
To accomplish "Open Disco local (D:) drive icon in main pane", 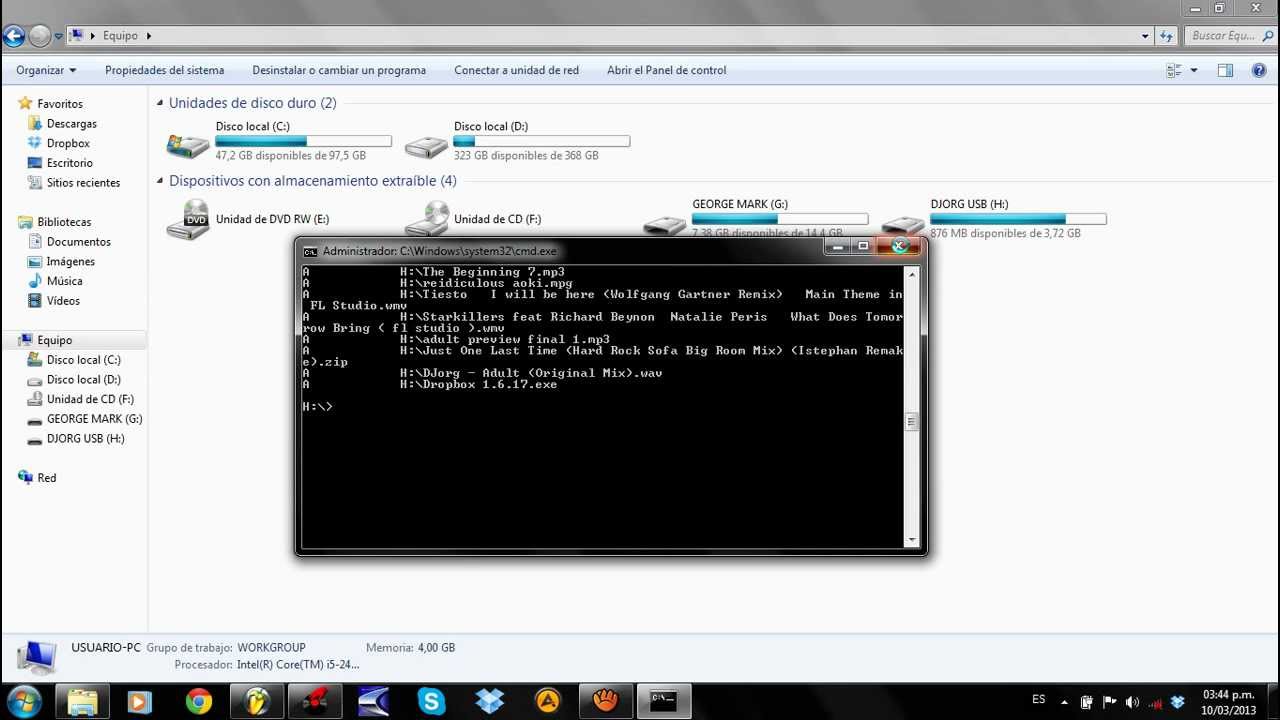I will [x=426, y=147].
